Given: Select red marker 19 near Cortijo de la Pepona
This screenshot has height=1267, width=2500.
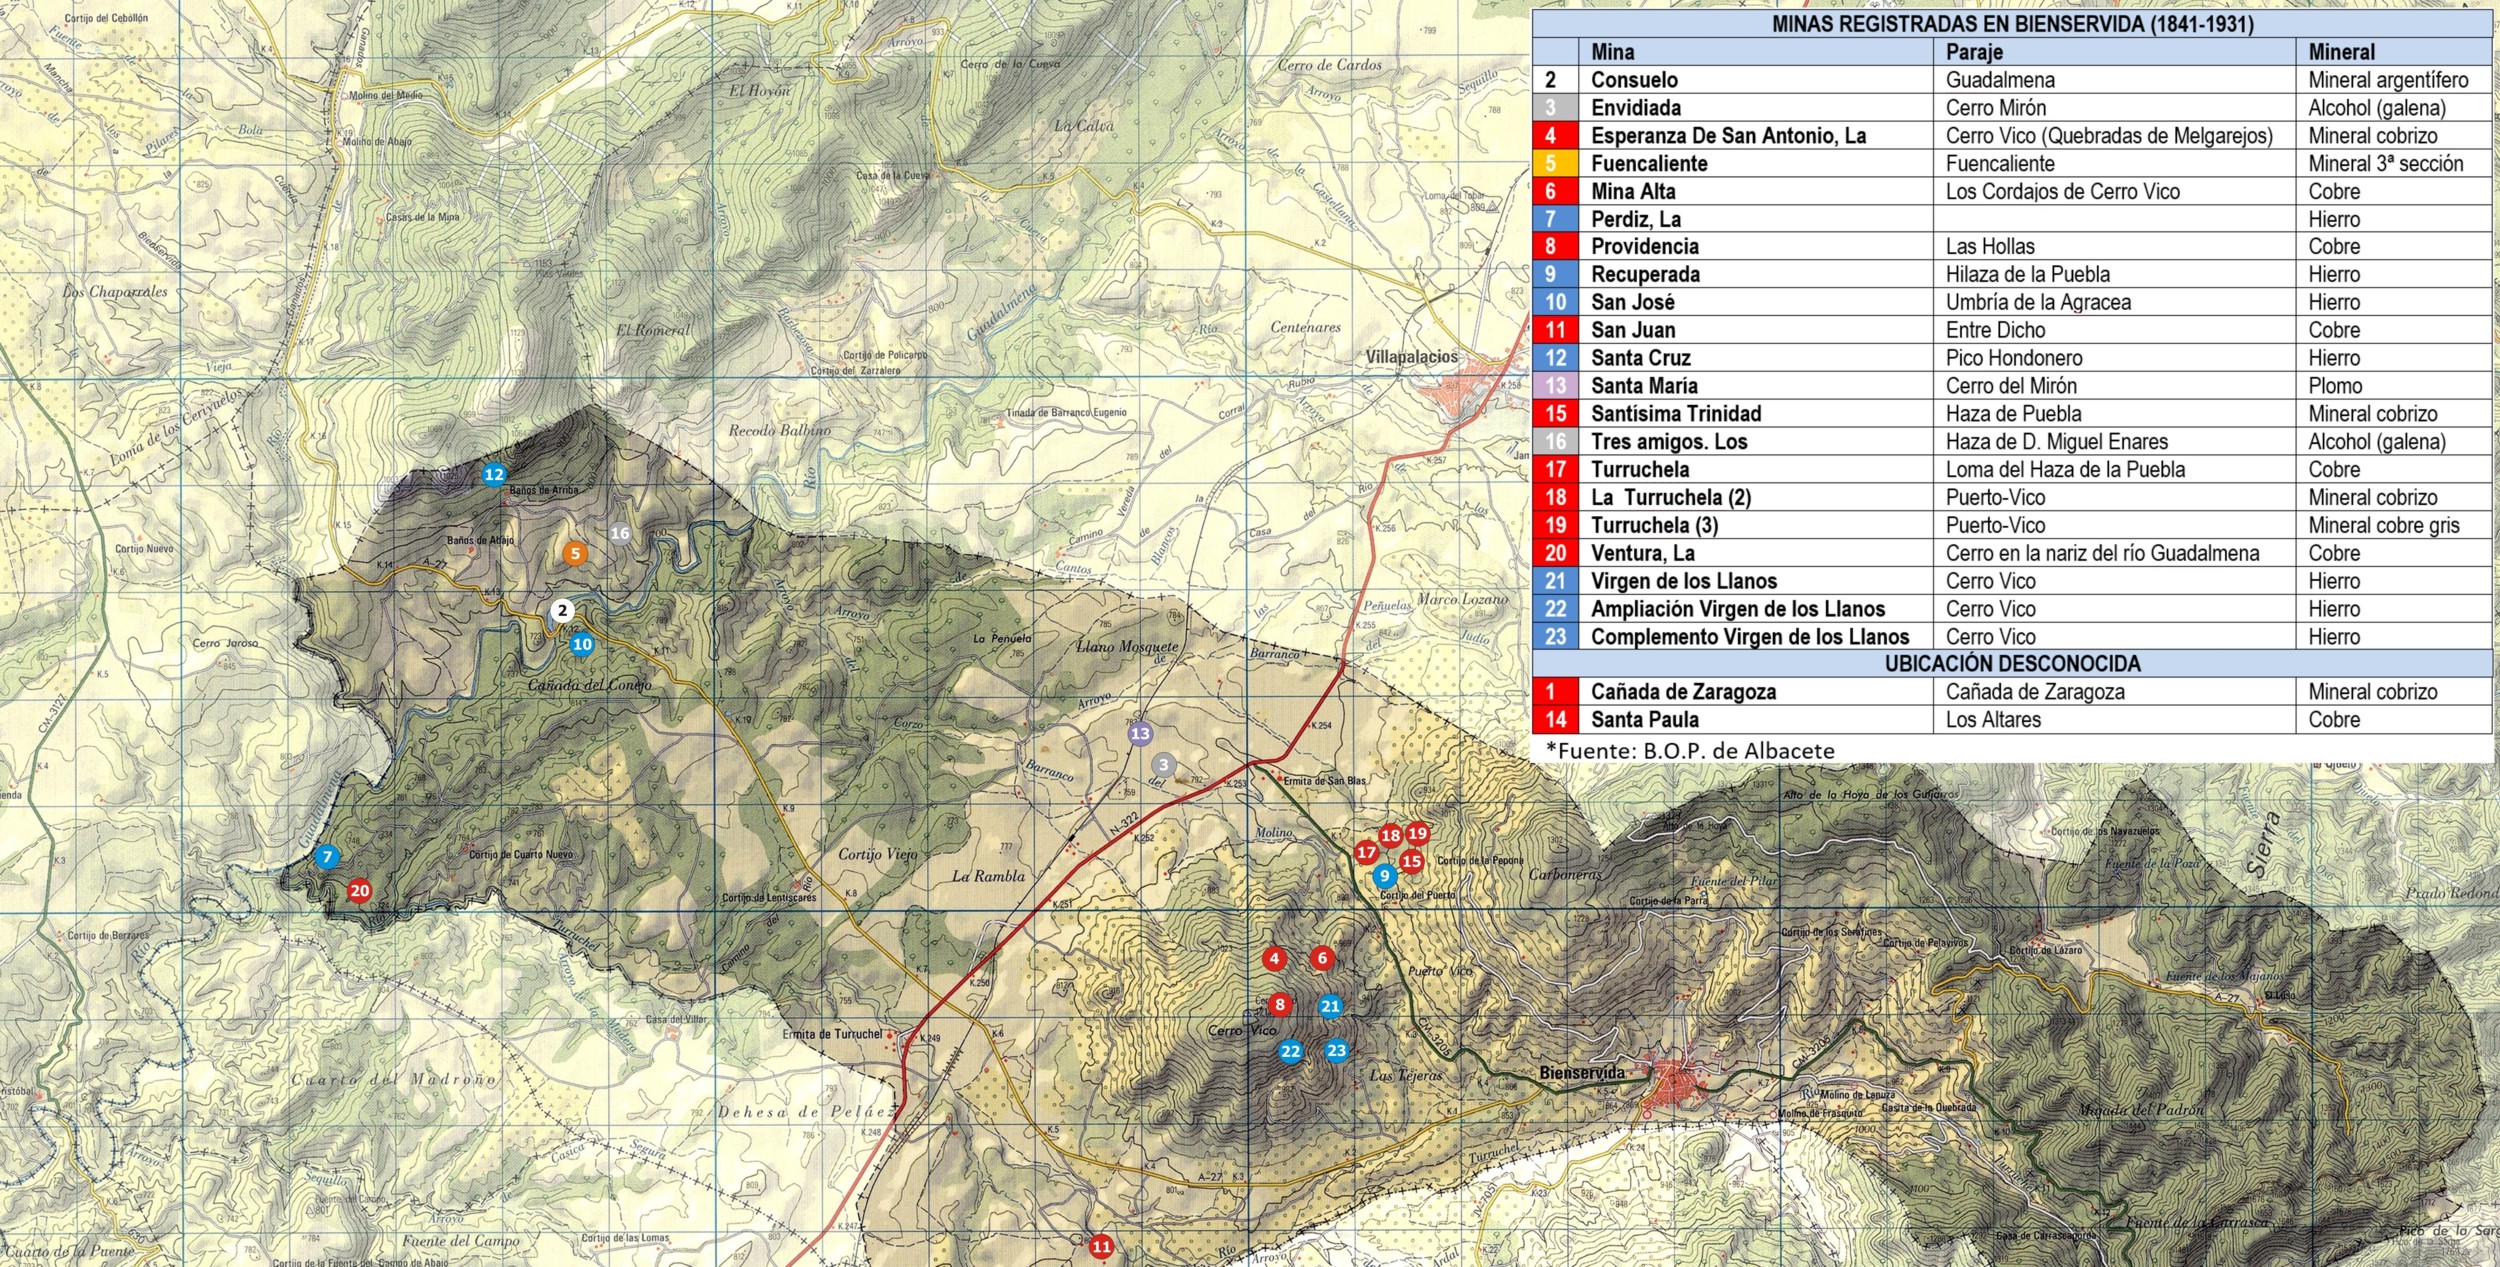Looking at the screenshot, I should [x=1417, y=833].
